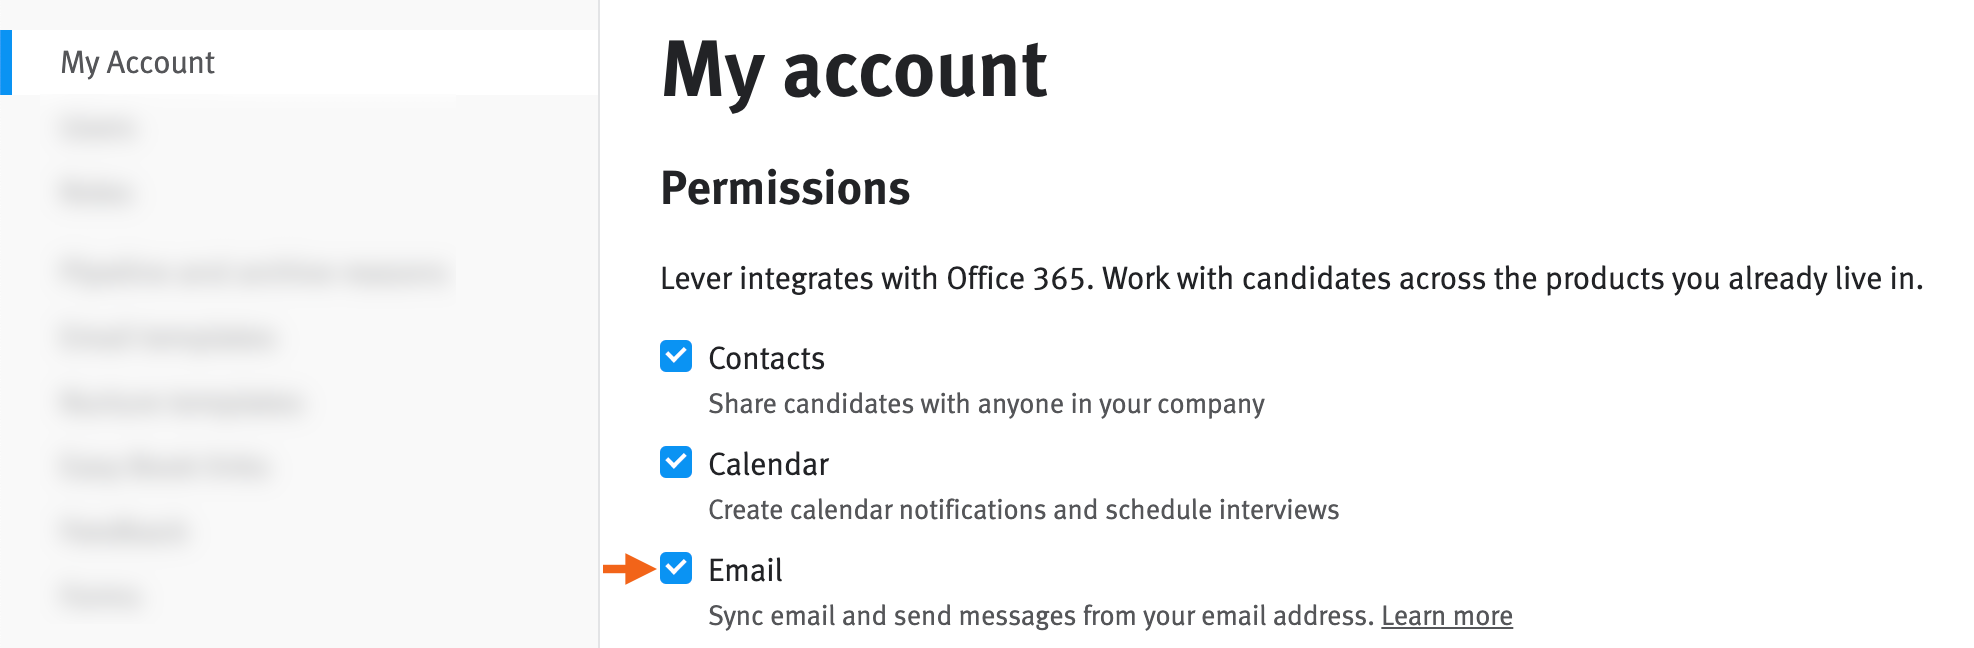
Task: Open the second item in the settings sidebar
Action: pyautogui.click(x=97, y=128)
